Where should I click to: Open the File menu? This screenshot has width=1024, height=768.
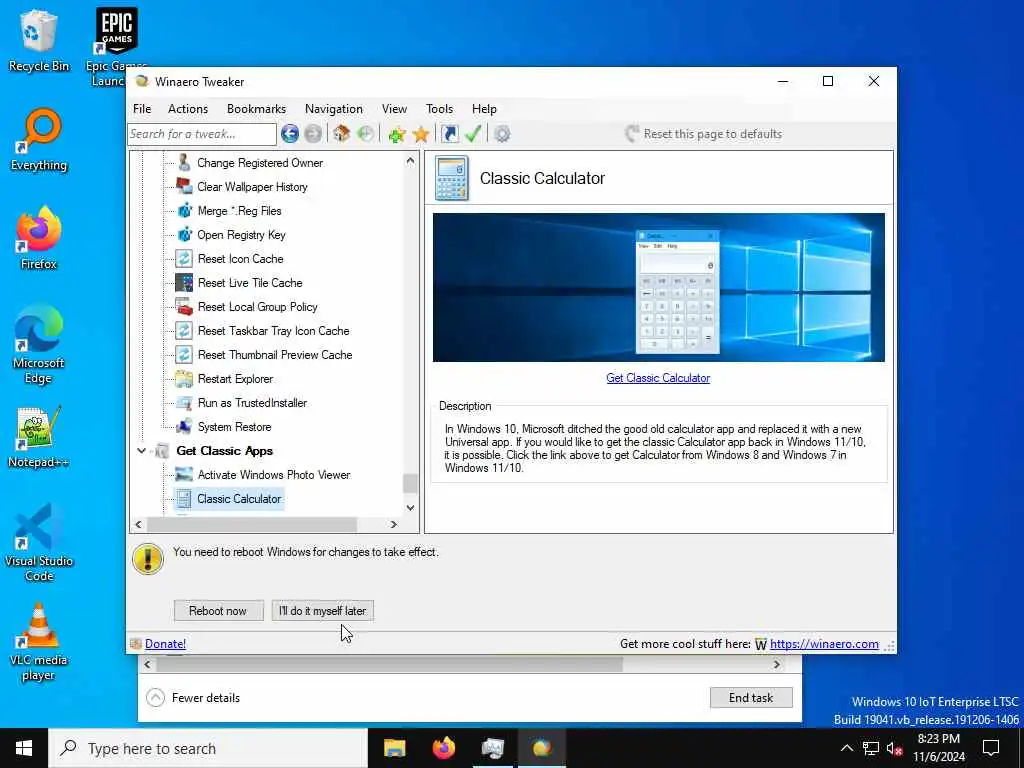click(x=142, y=109)
